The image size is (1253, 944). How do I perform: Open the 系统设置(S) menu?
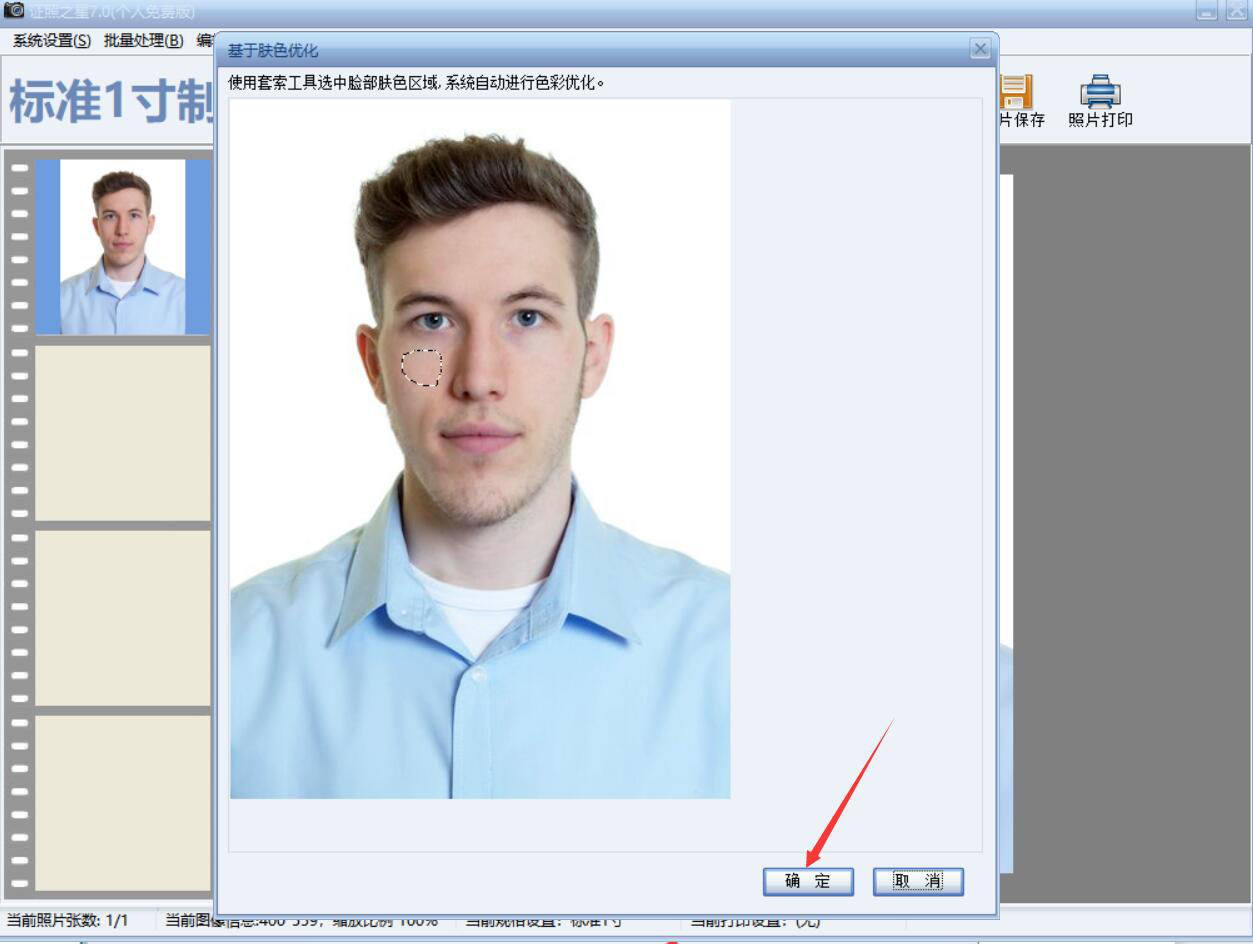[51, 41]
